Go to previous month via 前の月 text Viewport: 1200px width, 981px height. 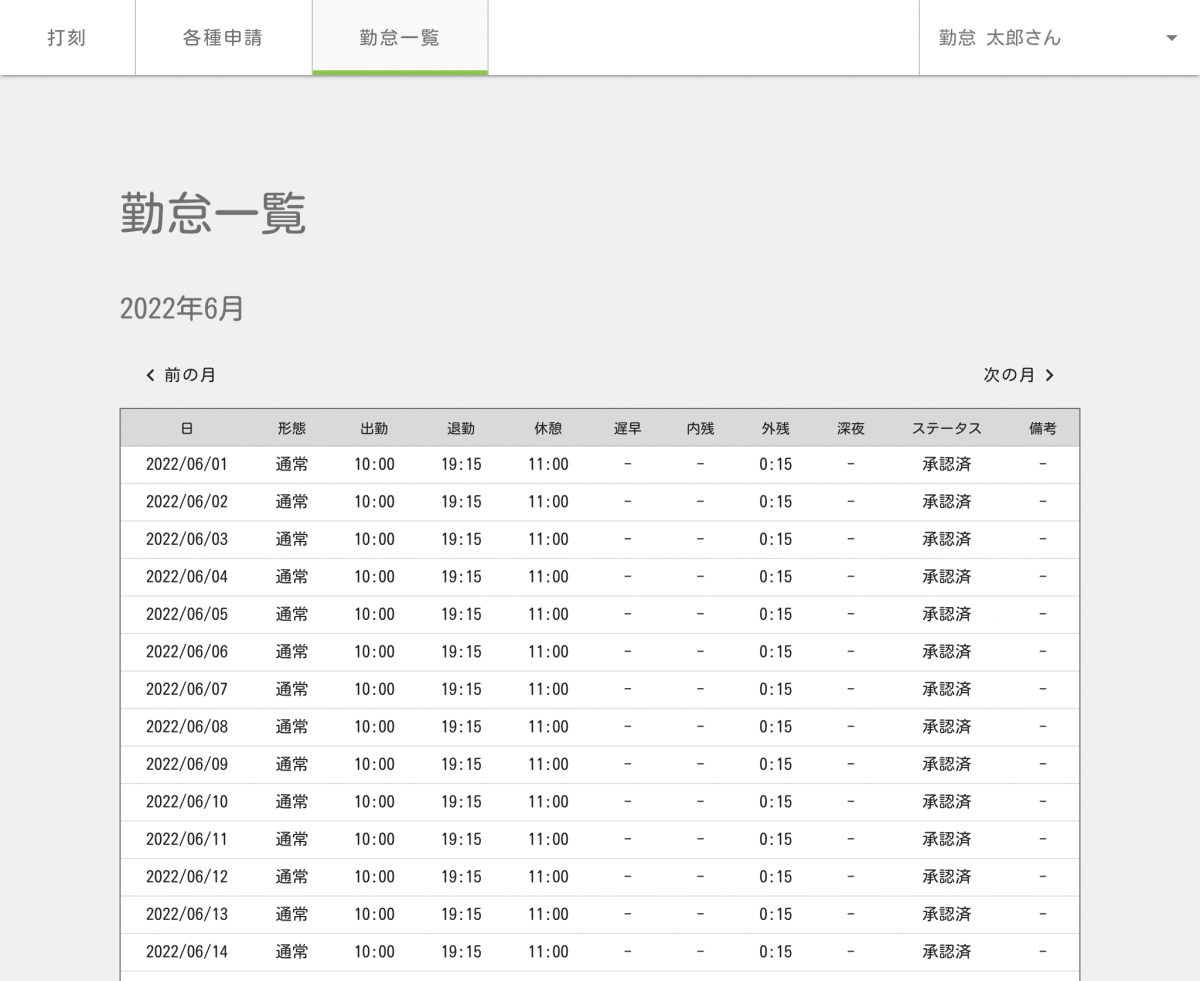click(190, 375)
